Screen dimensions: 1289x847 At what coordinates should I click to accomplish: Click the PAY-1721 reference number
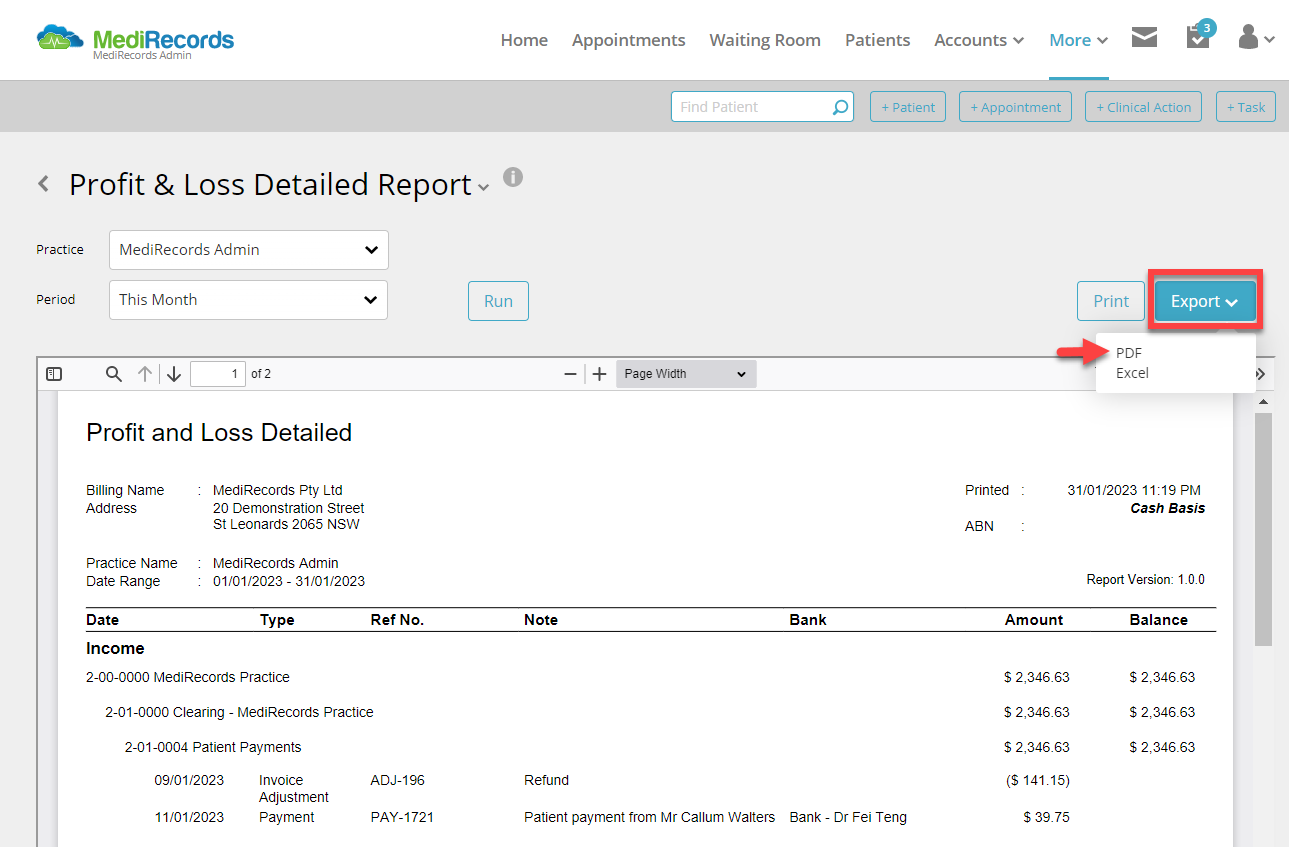(402, 817)
